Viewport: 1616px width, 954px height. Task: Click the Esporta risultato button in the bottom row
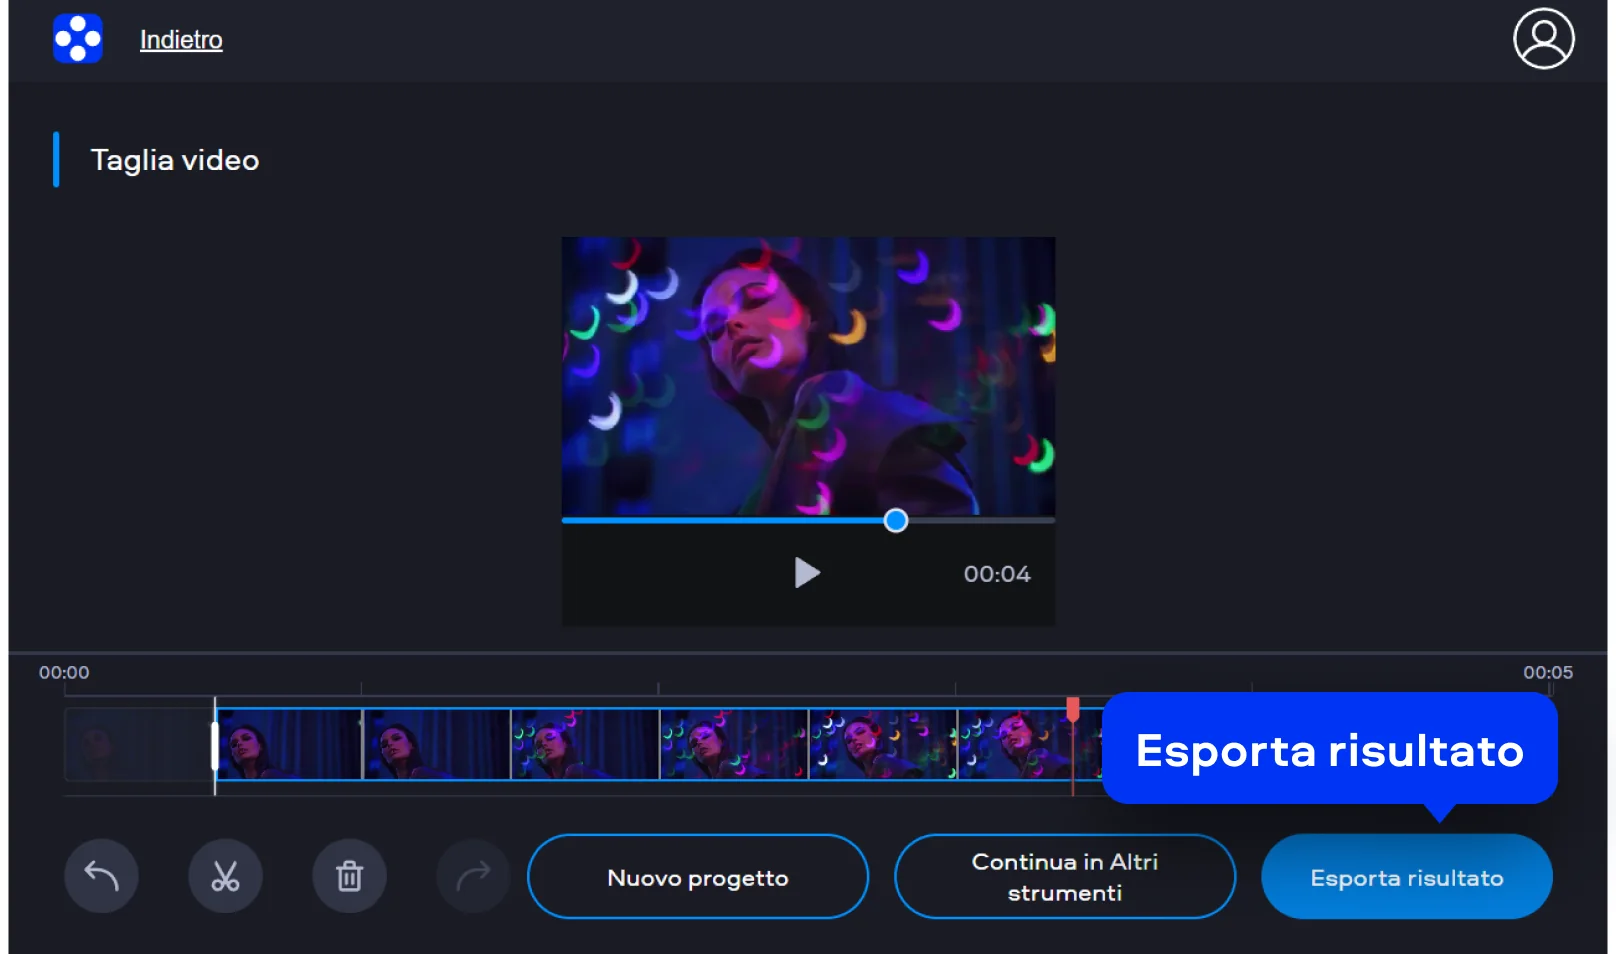click(1406, 877)
